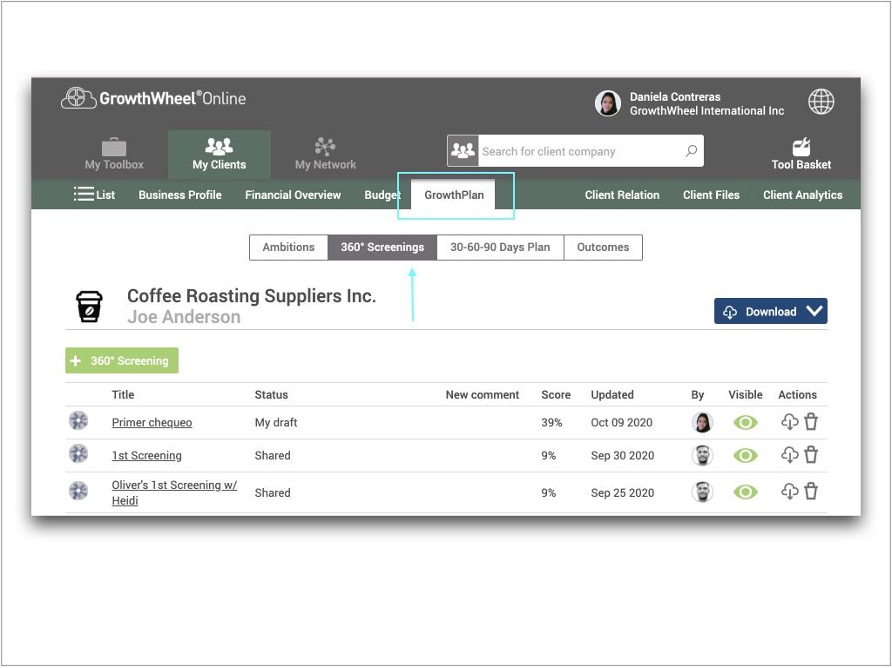Select the Ambitions sub-tab
This screenshot has height=668, width=892.
[288, 247]
